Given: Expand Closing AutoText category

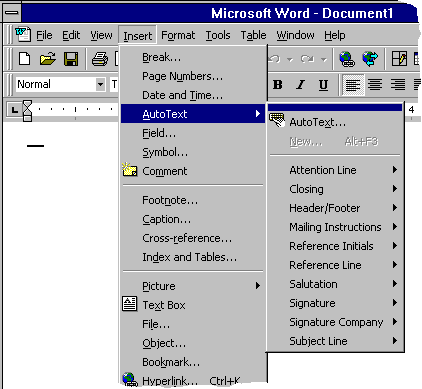Looking at the screenshot, I should (336, 189).
